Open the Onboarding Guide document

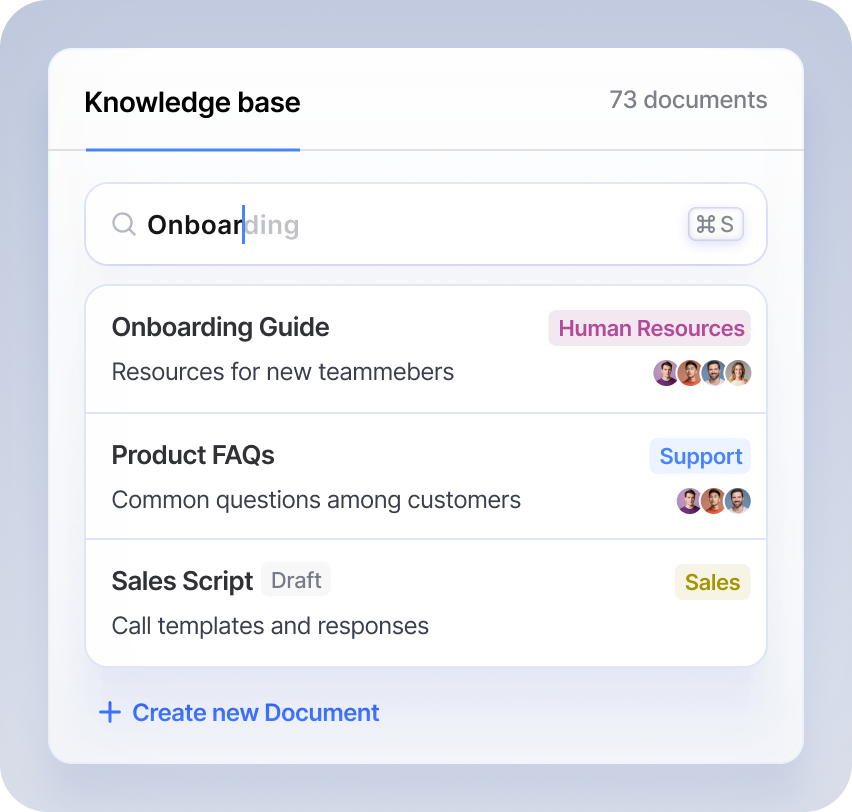point(220,327)
